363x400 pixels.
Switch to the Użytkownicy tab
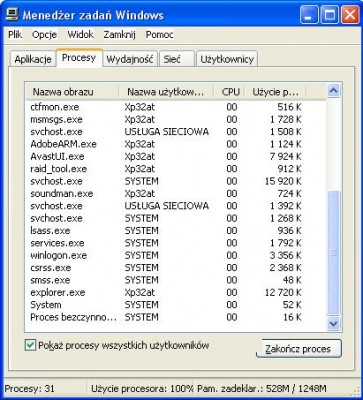(x=227, y=59)
